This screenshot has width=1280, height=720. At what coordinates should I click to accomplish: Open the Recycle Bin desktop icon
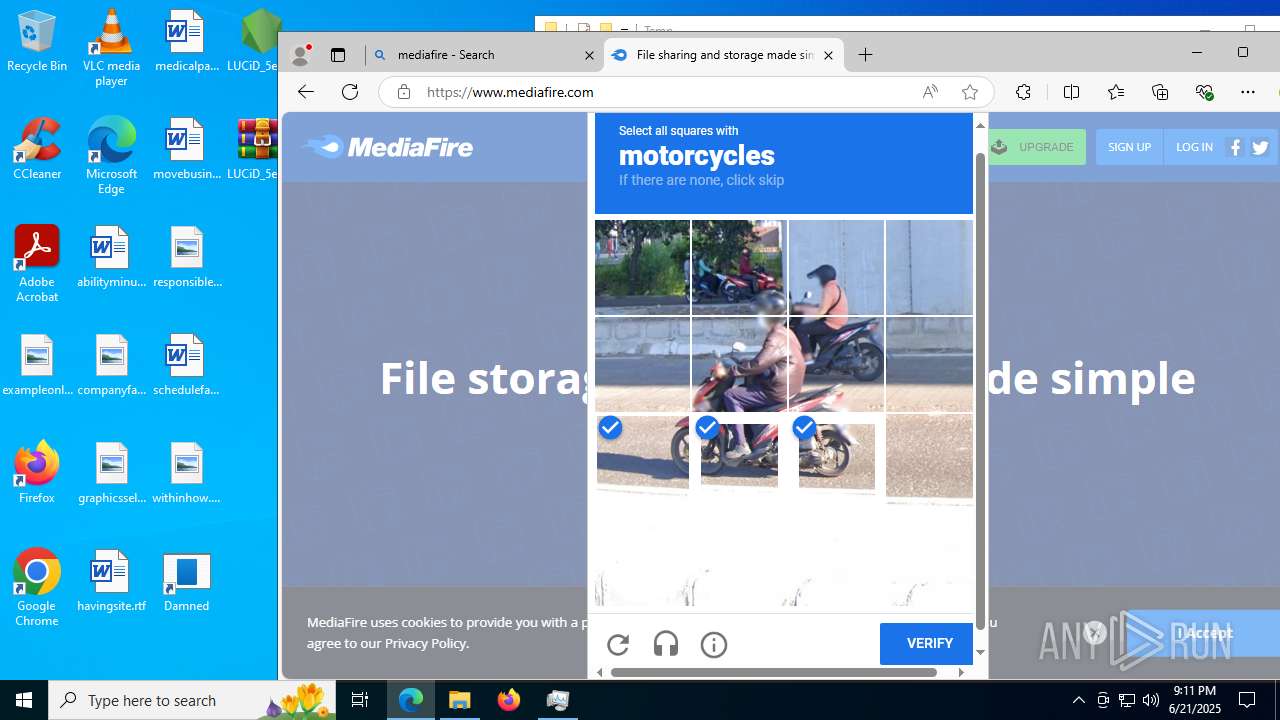click(37, 40)
